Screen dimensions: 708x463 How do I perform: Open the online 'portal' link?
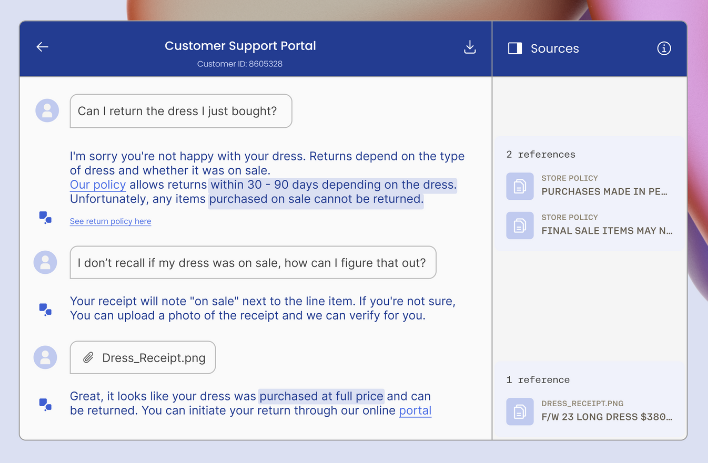coord(415,411)
